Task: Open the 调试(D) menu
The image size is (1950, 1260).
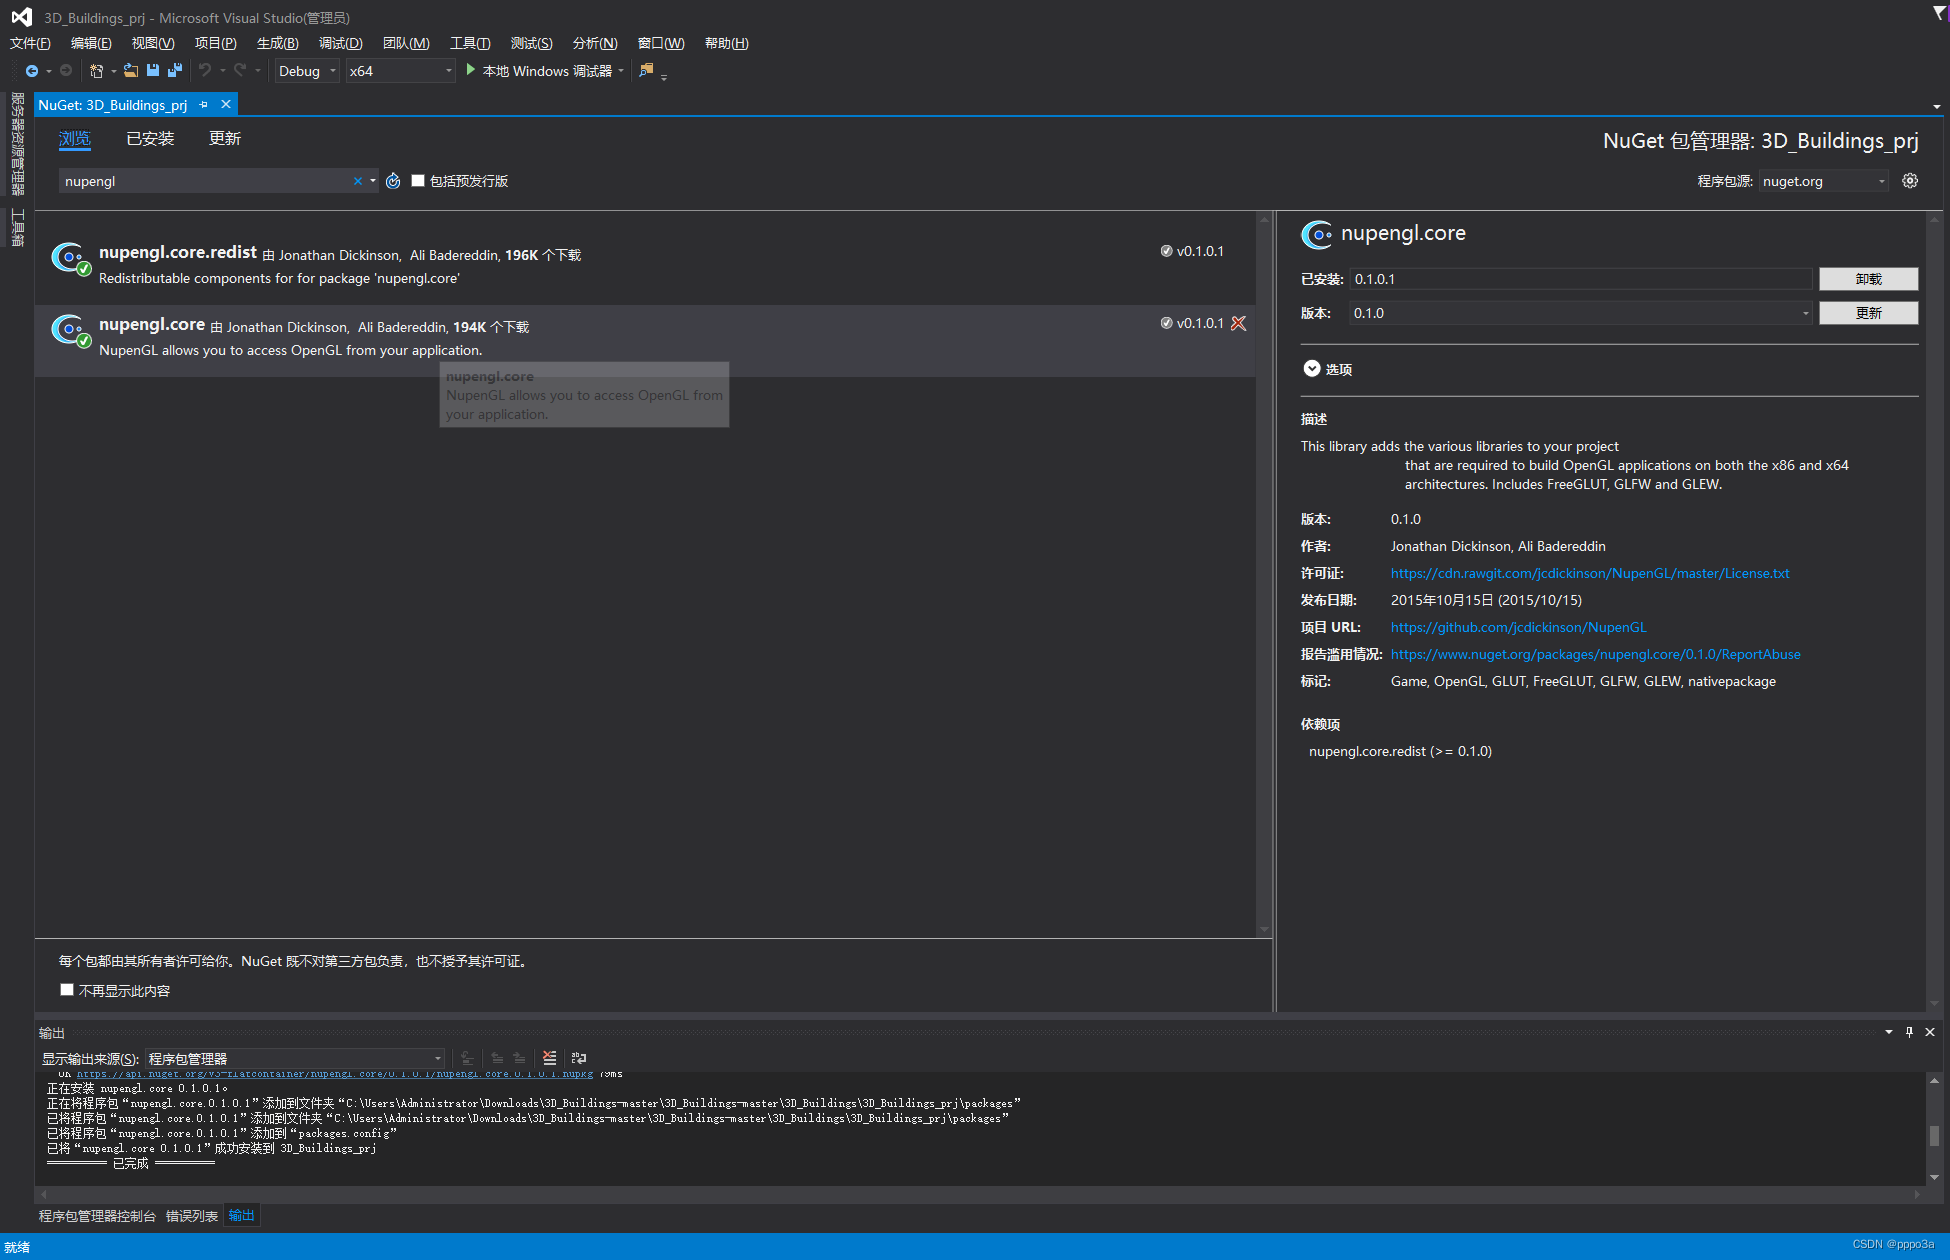Action: click(x=340, y=43)
